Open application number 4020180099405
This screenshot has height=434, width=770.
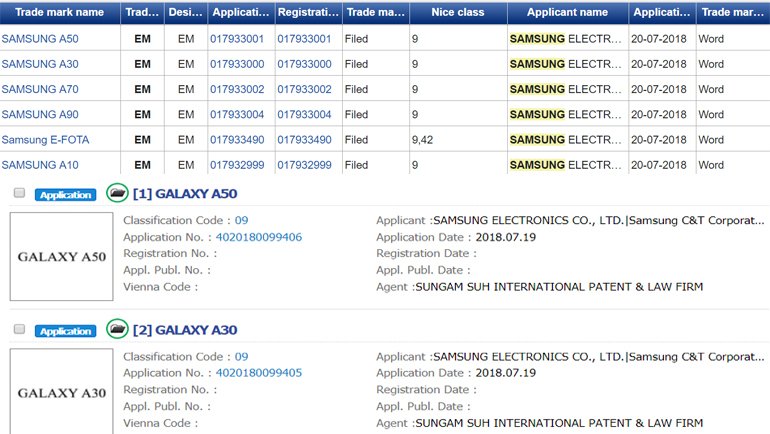259,373
